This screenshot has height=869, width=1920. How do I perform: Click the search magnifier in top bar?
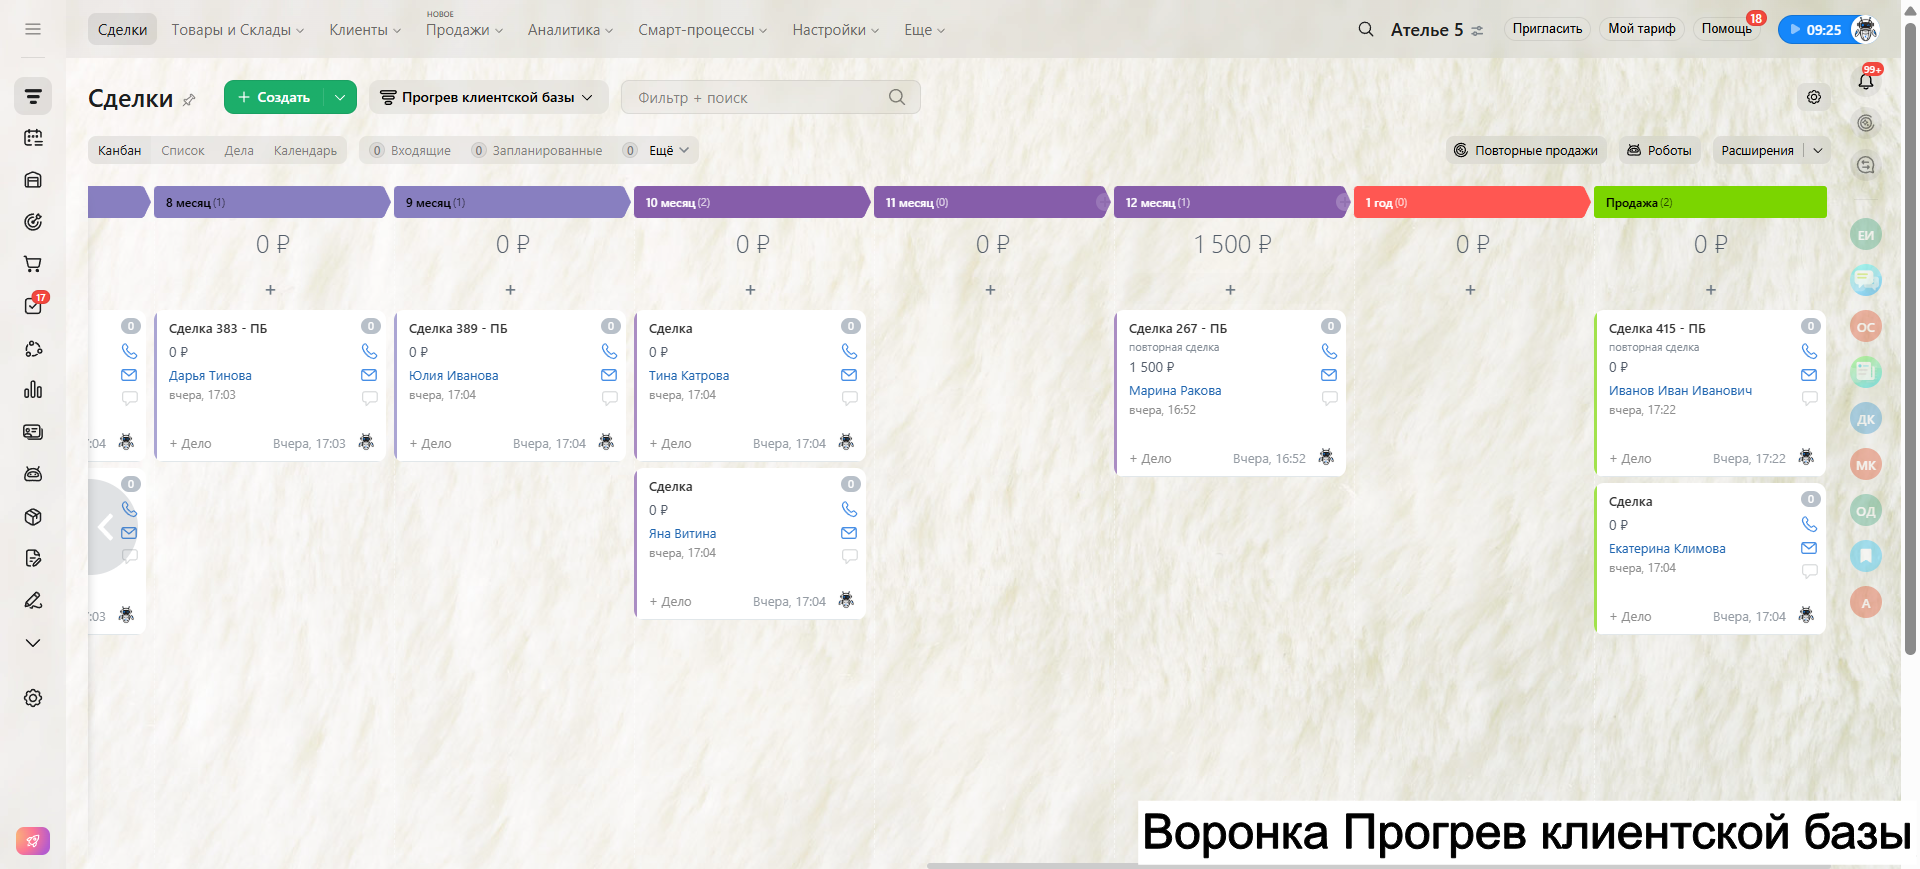(1365, 29)
